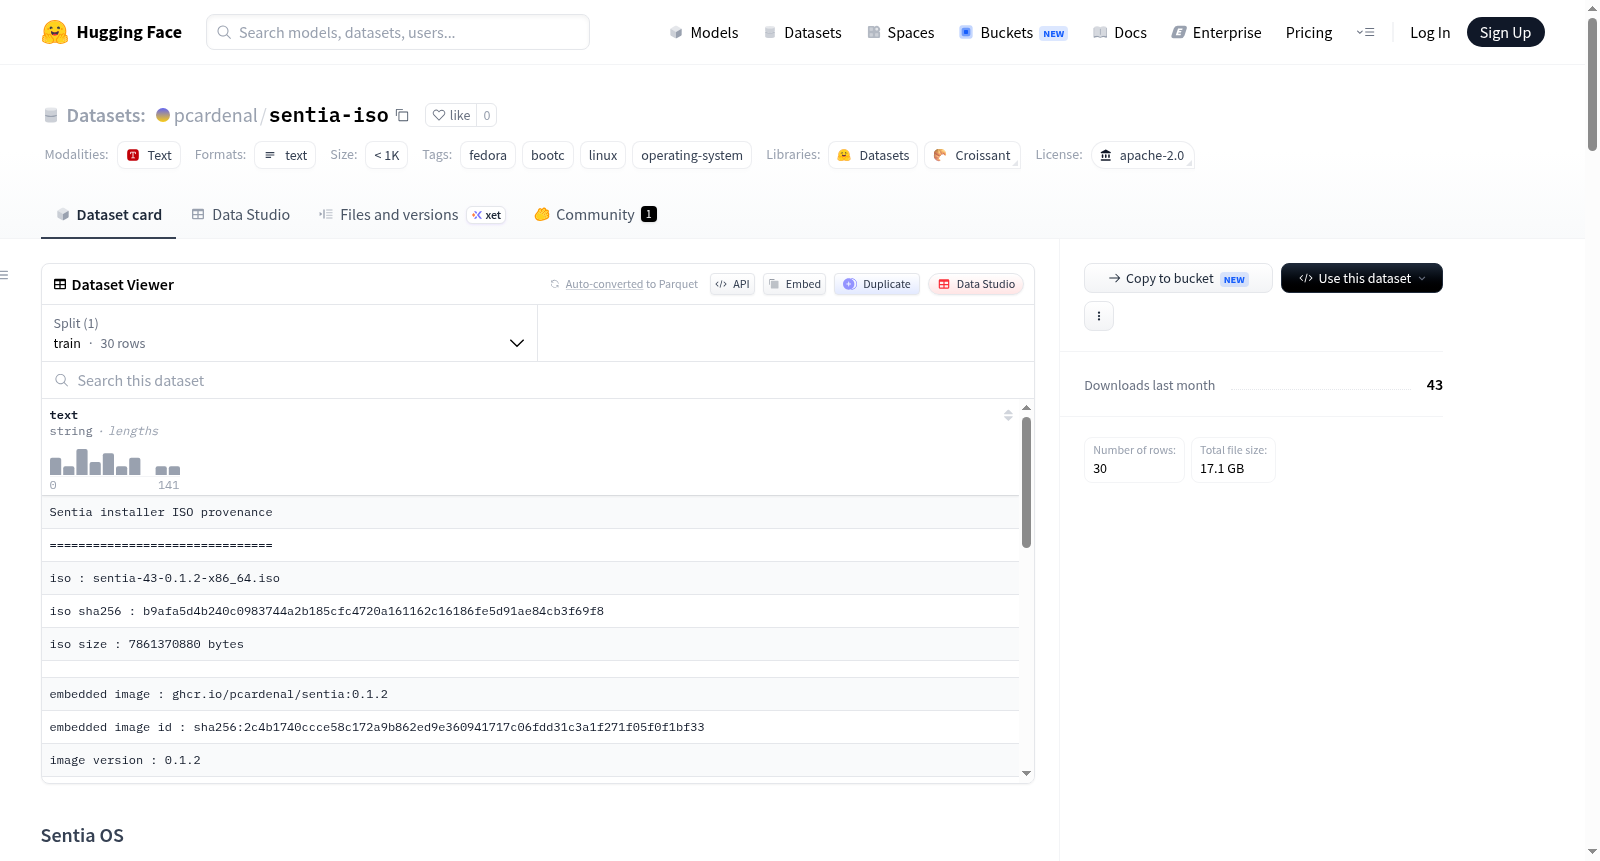Click the Dataset Viewer grid icon
The height and width of the screenshot is (861, 1600).
coord(60,284)
